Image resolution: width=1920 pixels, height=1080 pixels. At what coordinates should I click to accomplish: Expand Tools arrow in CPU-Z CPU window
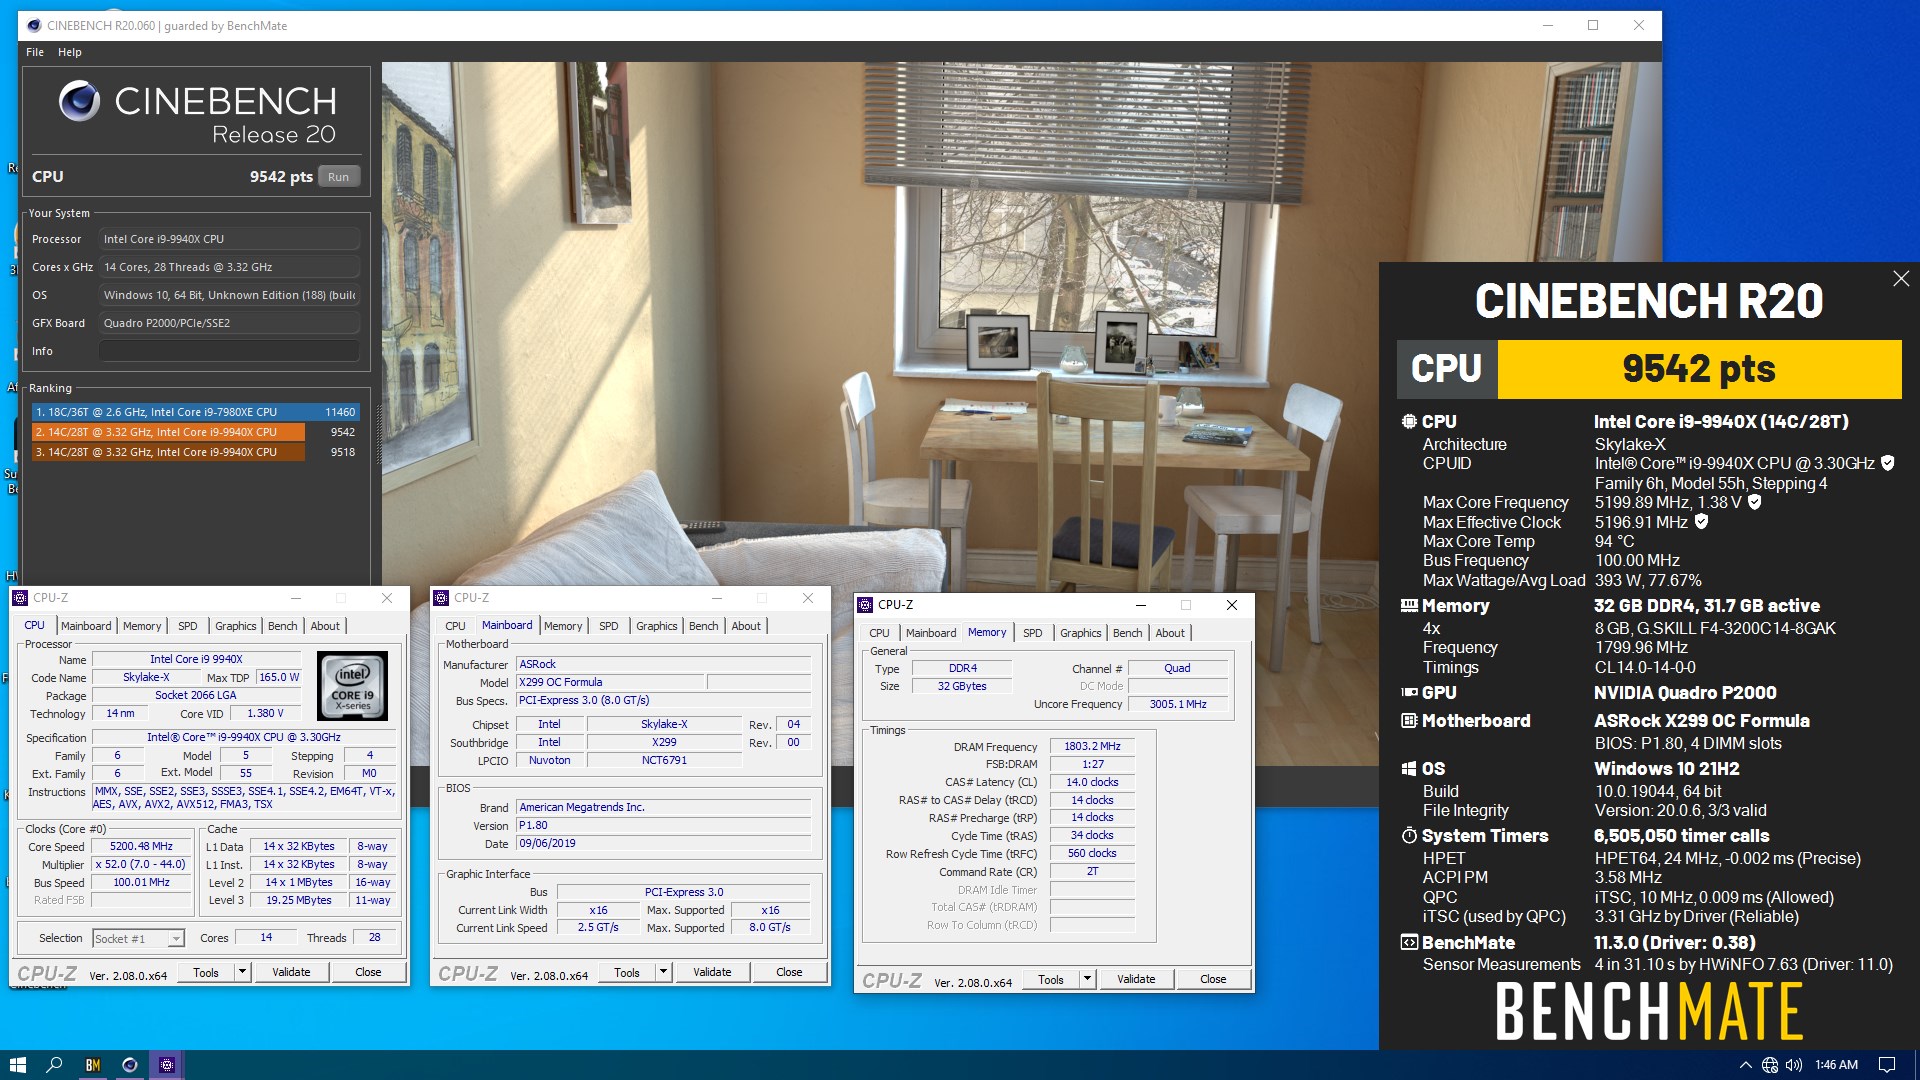pos(241,972)
